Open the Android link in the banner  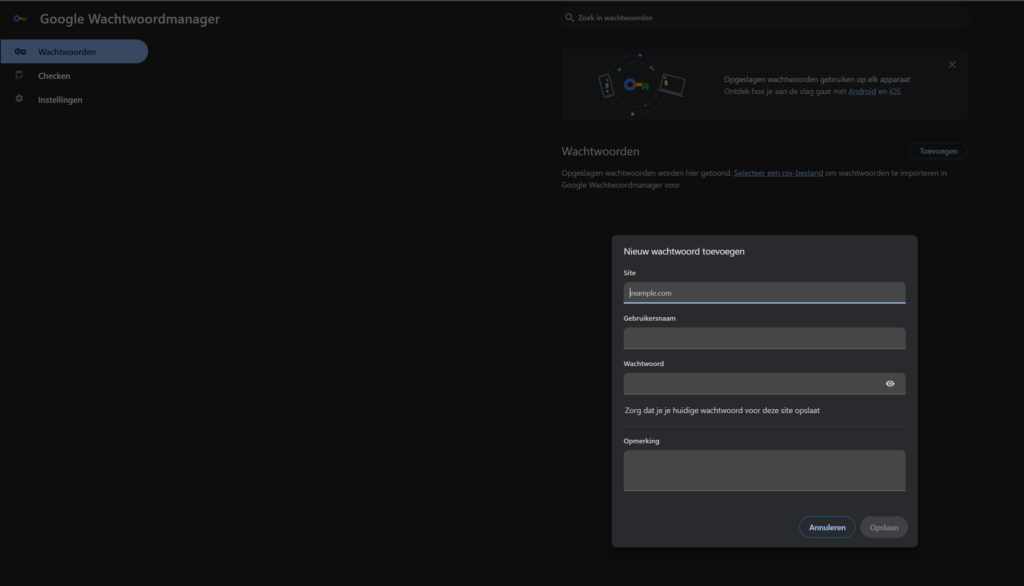tap(862, 91)
